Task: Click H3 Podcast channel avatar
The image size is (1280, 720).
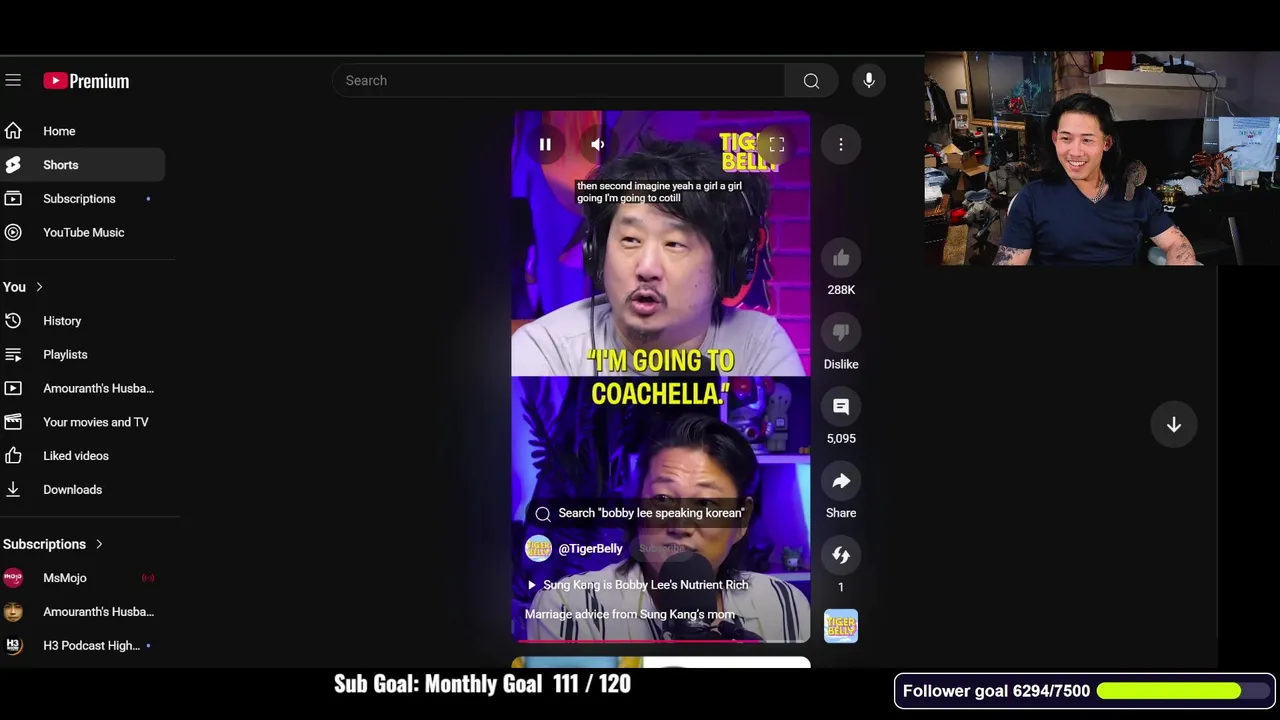Action: coord(13,646)
